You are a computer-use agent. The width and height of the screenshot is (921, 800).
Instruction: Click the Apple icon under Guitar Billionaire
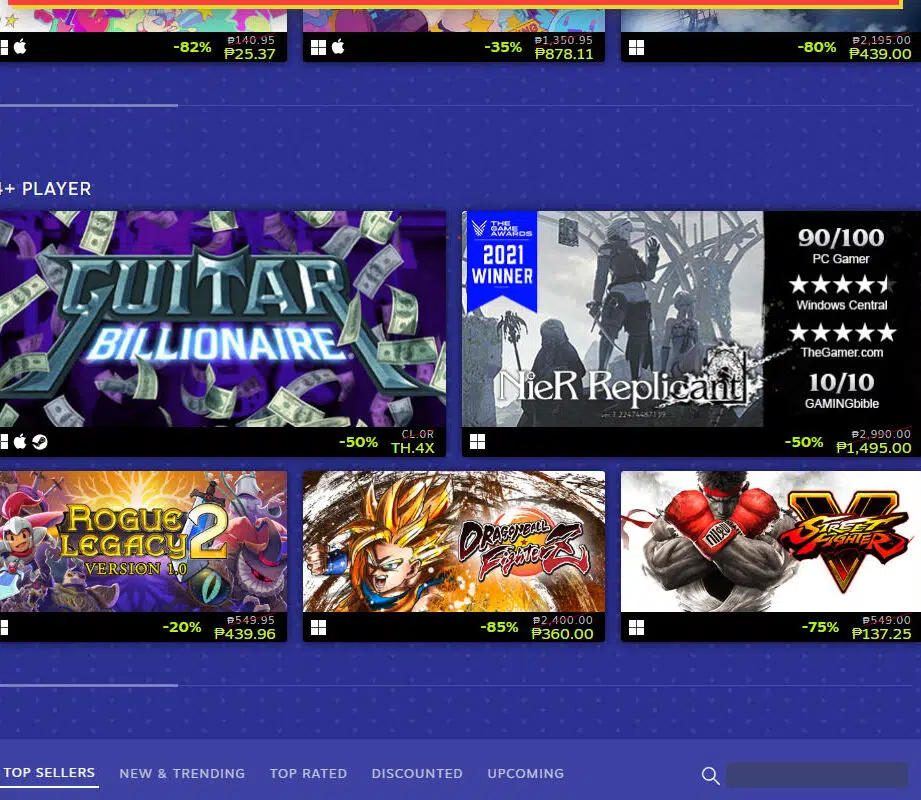20,441
